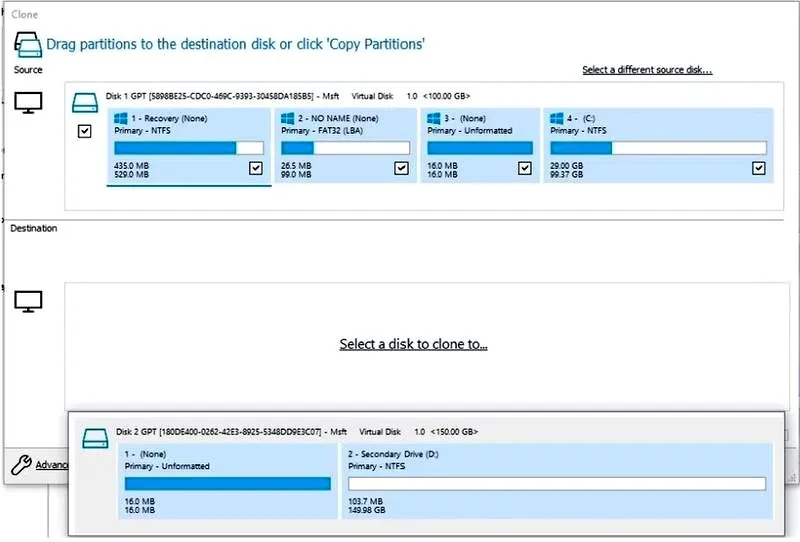Click 'Select a disk to clone to' link
Screen dimensions: 800x542
413,344
